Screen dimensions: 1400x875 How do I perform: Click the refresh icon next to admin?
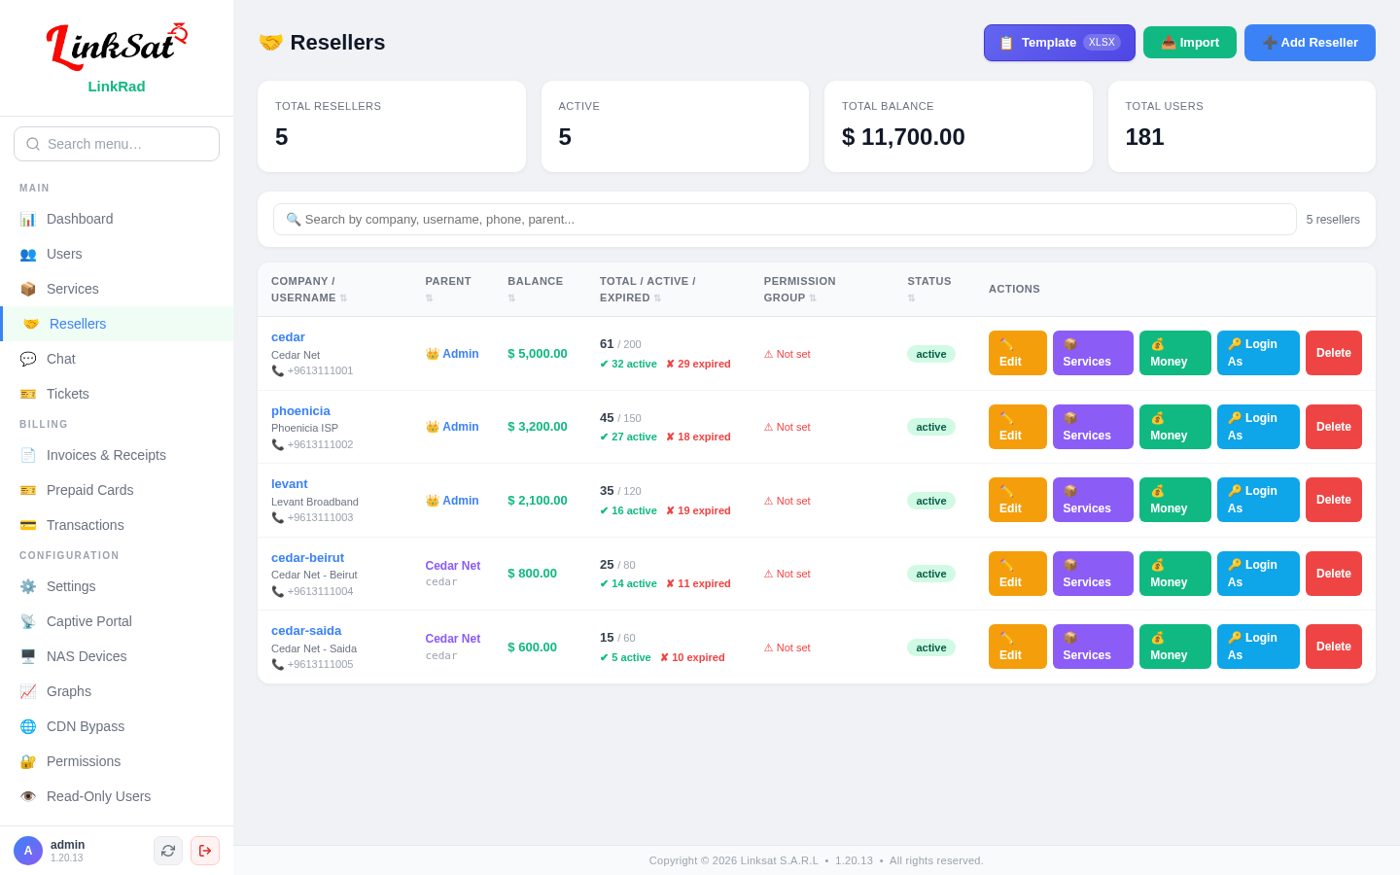coord(168,851)
